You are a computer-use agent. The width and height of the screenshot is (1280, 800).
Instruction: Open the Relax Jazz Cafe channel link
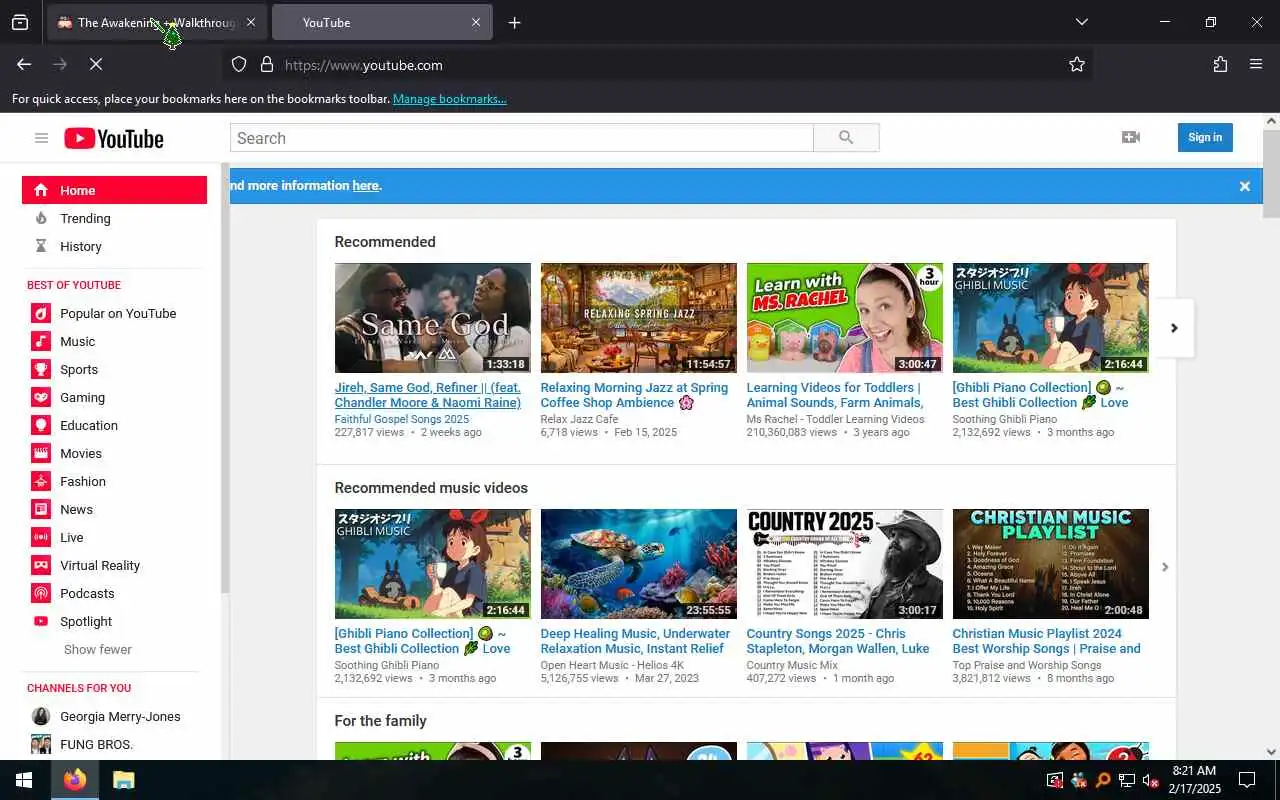pos(579,419)
